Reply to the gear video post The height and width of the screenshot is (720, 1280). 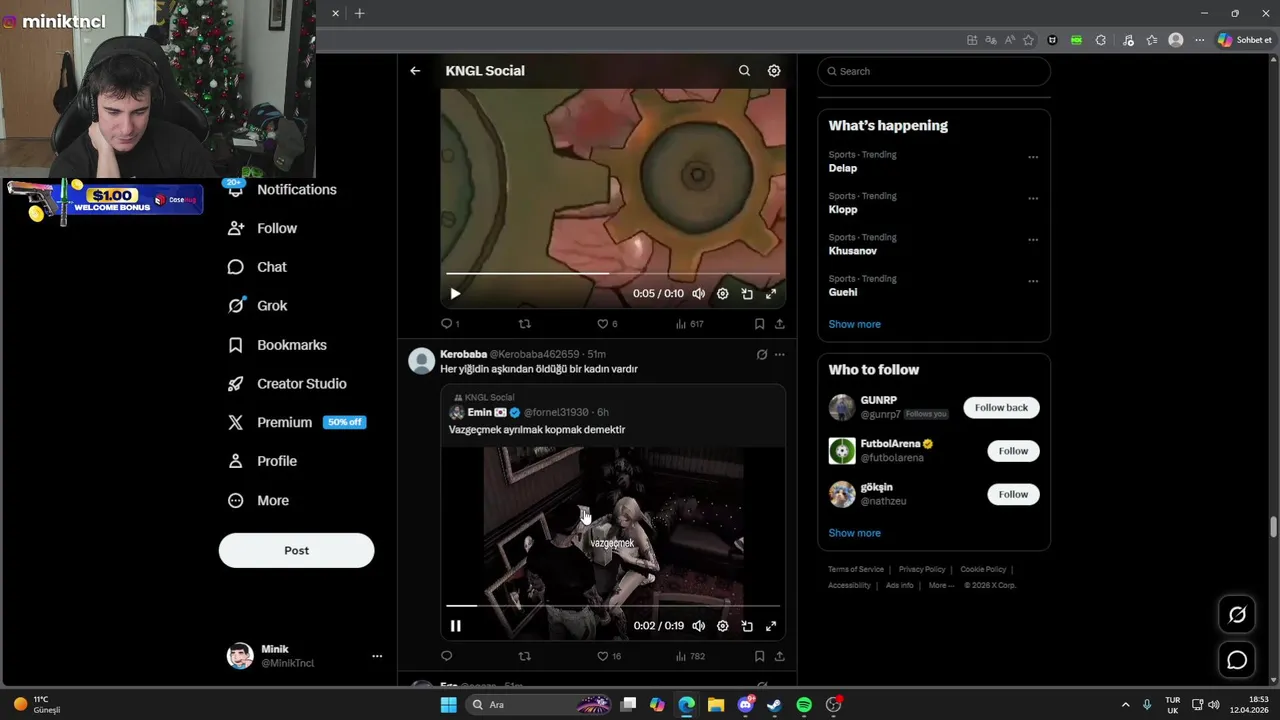click(x=450, y=324)
